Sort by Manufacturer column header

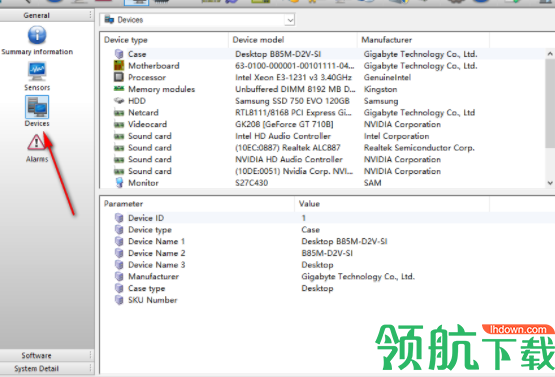(x=423, y=40)
